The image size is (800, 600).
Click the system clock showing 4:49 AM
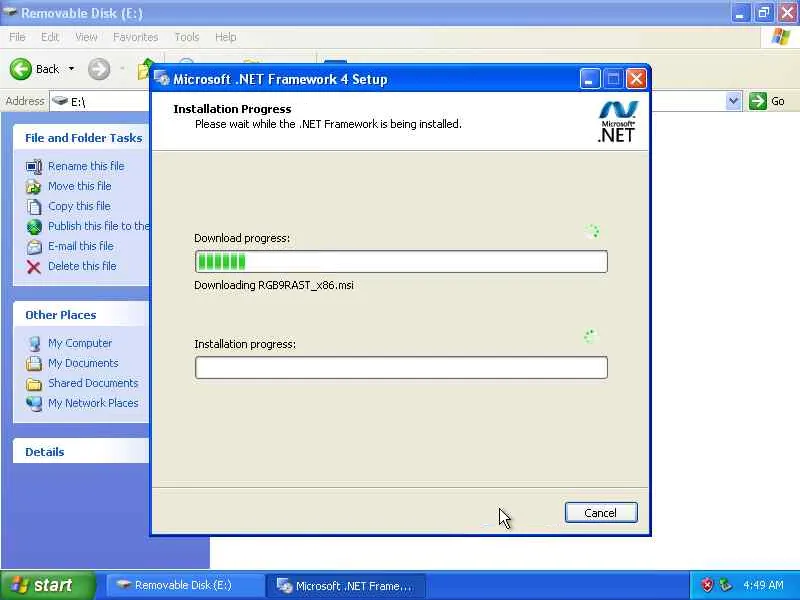pyautogui.click(x=763, y=585)
